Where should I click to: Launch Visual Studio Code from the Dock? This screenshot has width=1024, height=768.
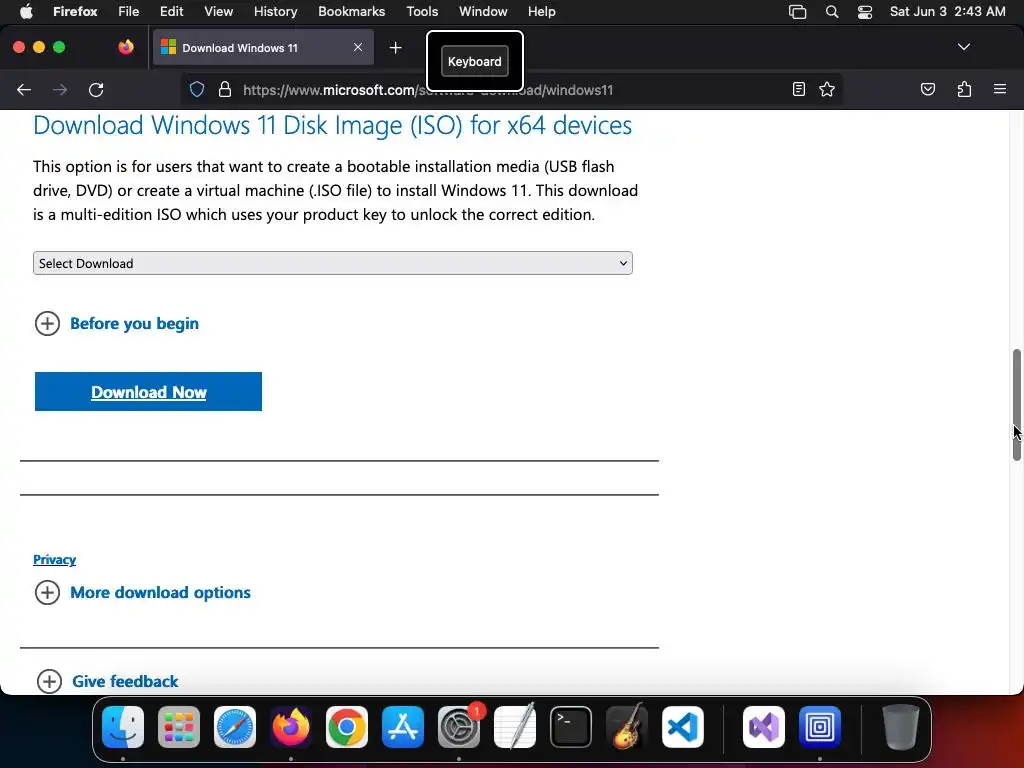click(682, 727)
